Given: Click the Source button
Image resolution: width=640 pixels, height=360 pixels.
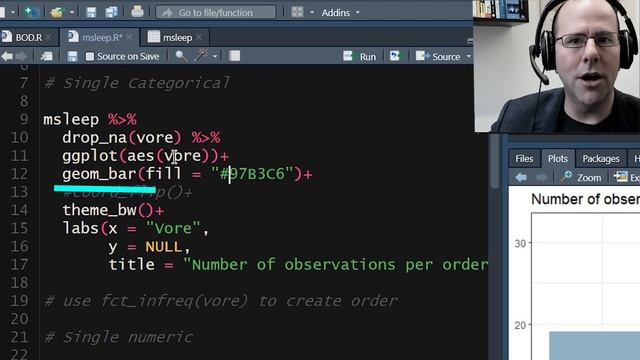Looking at the screenshot, I should click(438, 56).
